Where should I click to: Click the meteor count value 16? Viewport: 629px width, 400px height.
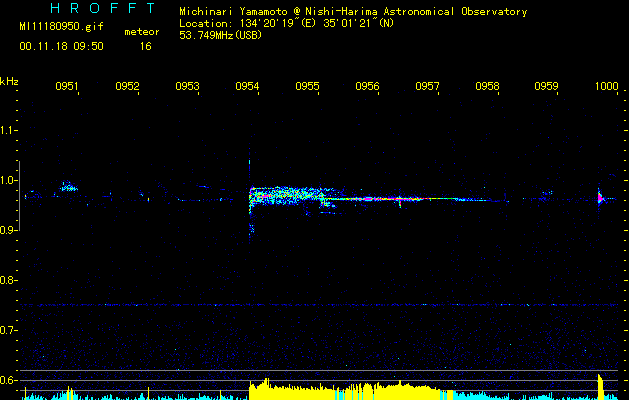pos(146,47)
